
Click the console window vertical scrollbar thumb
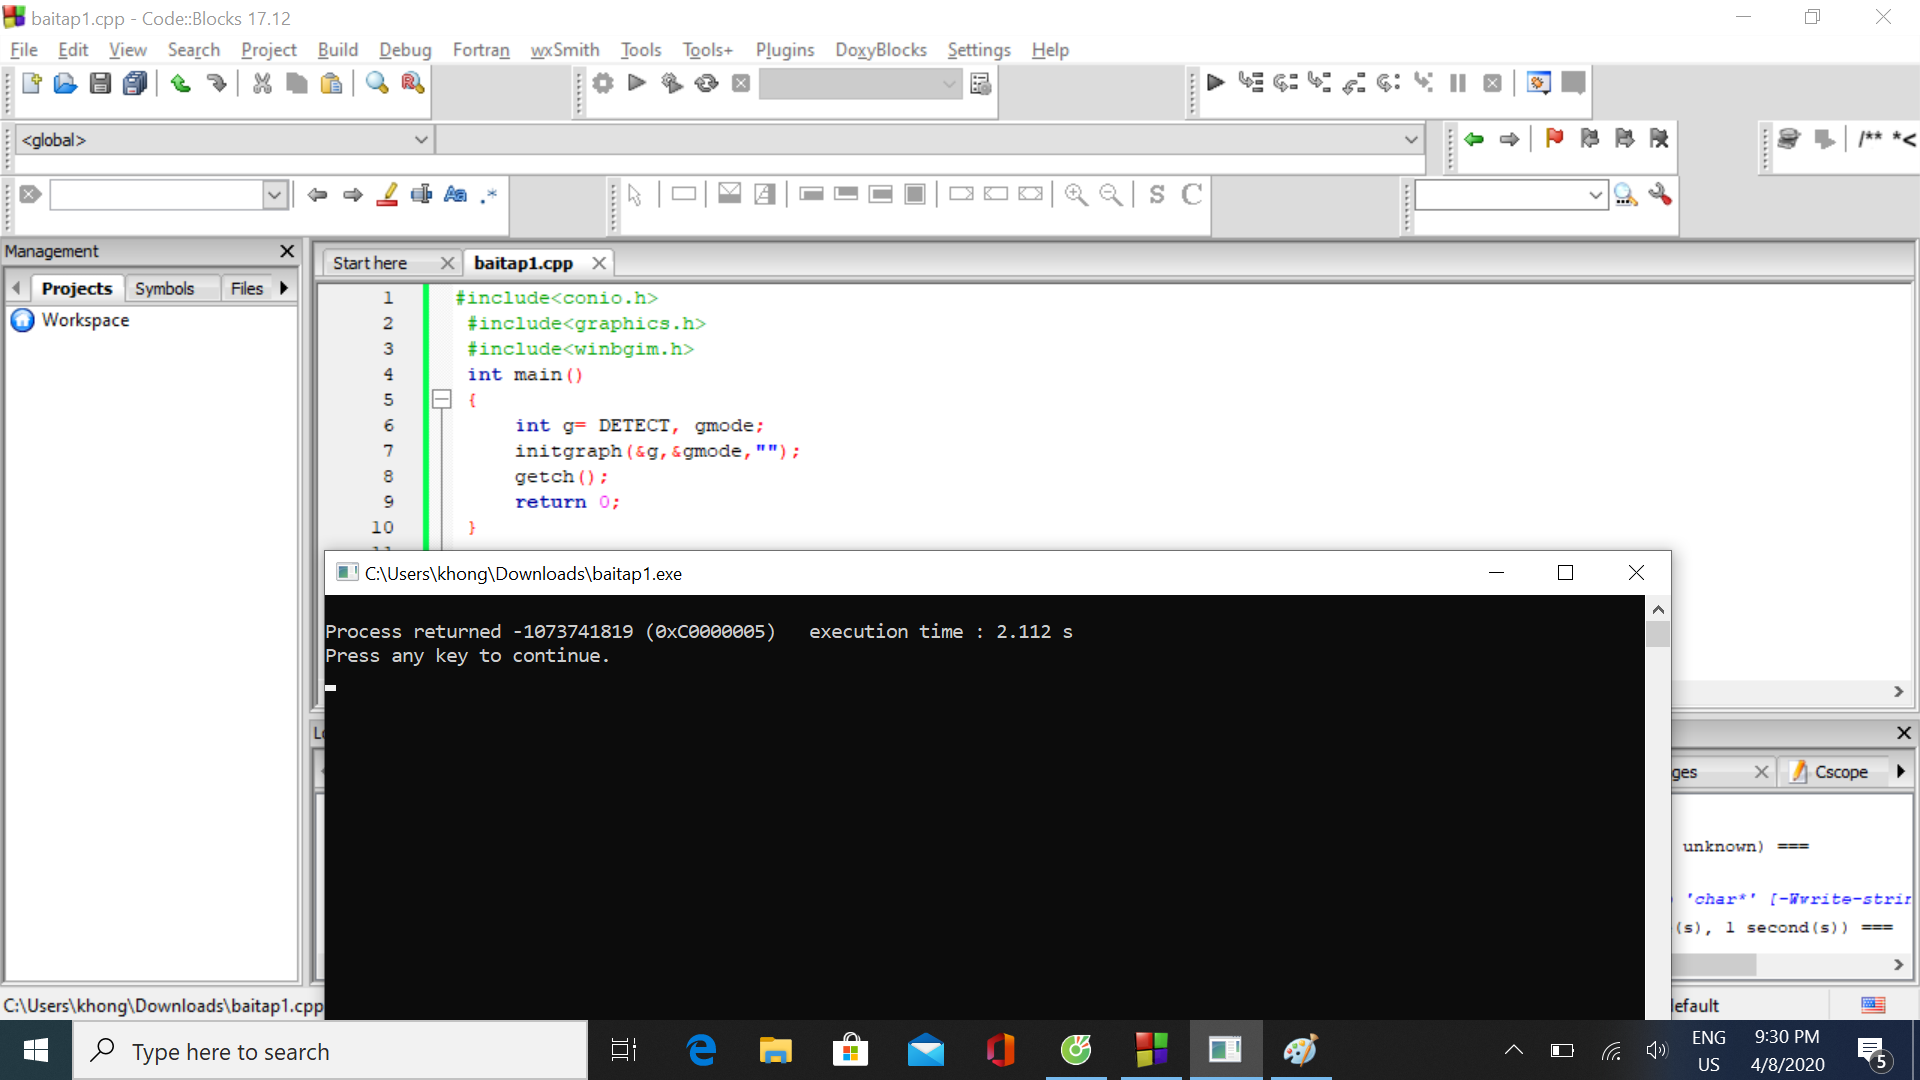[1658, 634]
